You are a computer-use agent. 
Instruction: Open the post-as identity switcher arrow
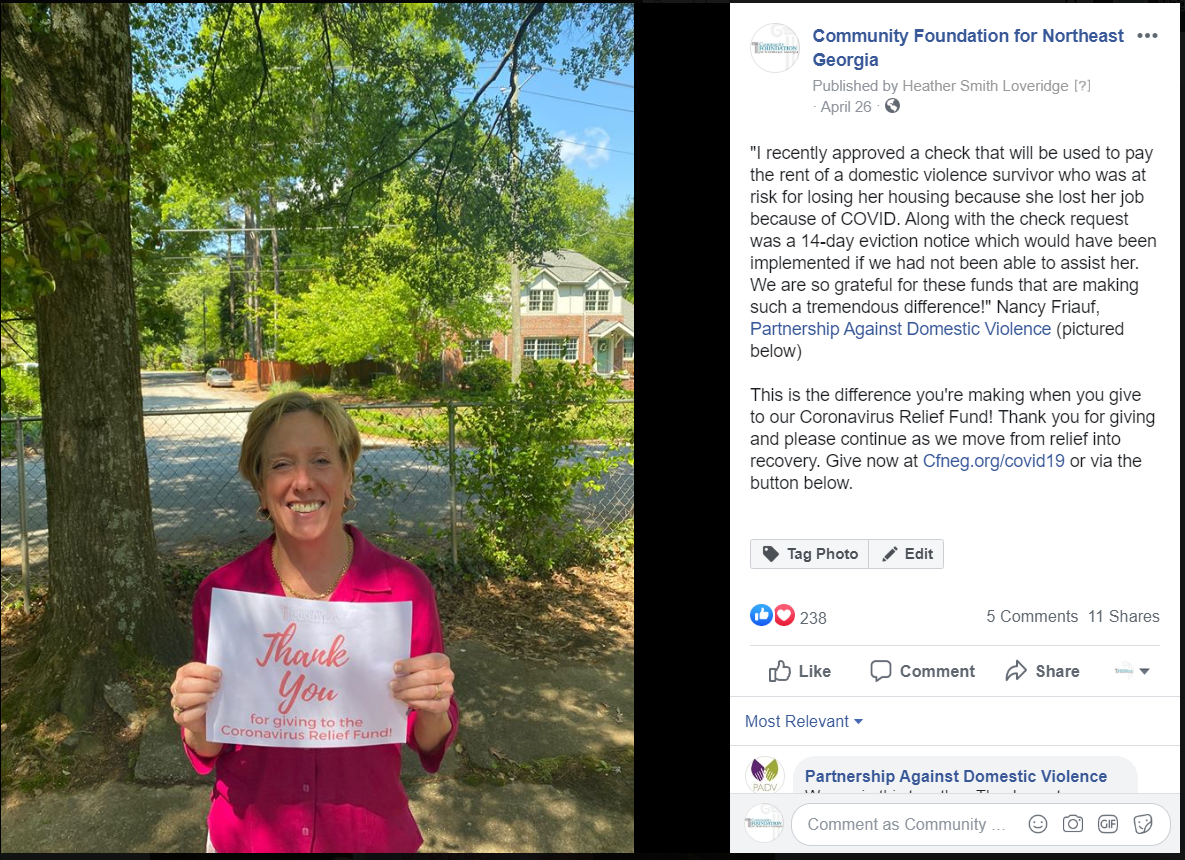tap(1132, 671)
